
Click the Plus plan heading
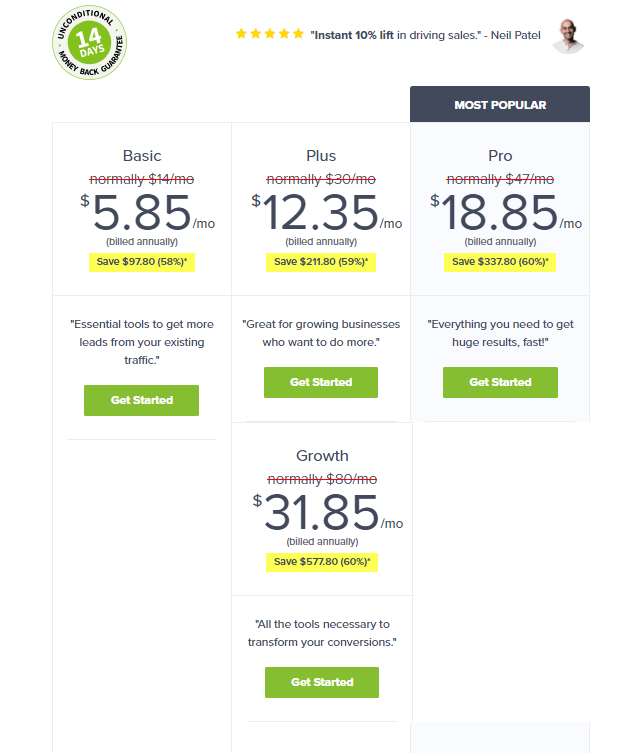coord(321,156)
